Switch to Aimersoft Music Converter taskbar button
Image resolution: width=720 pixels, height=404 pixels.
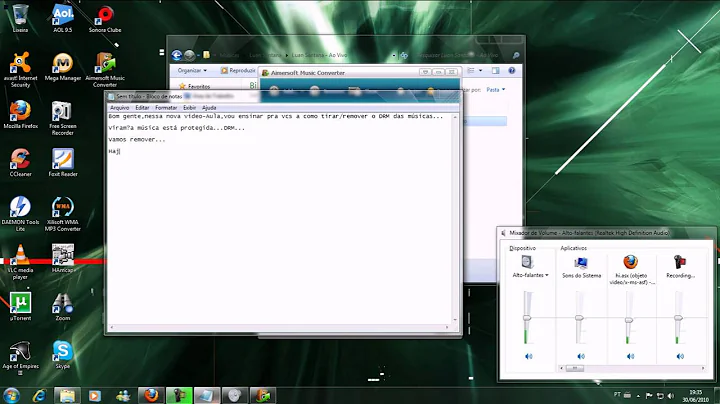263,395
